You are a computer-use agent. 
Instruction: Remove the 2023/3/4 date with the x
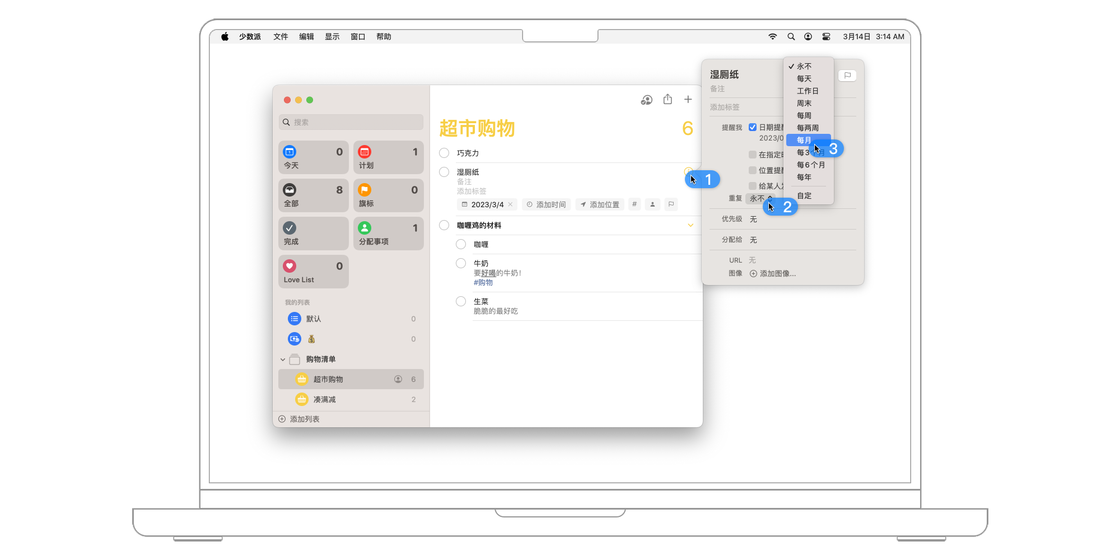(510, 204)
